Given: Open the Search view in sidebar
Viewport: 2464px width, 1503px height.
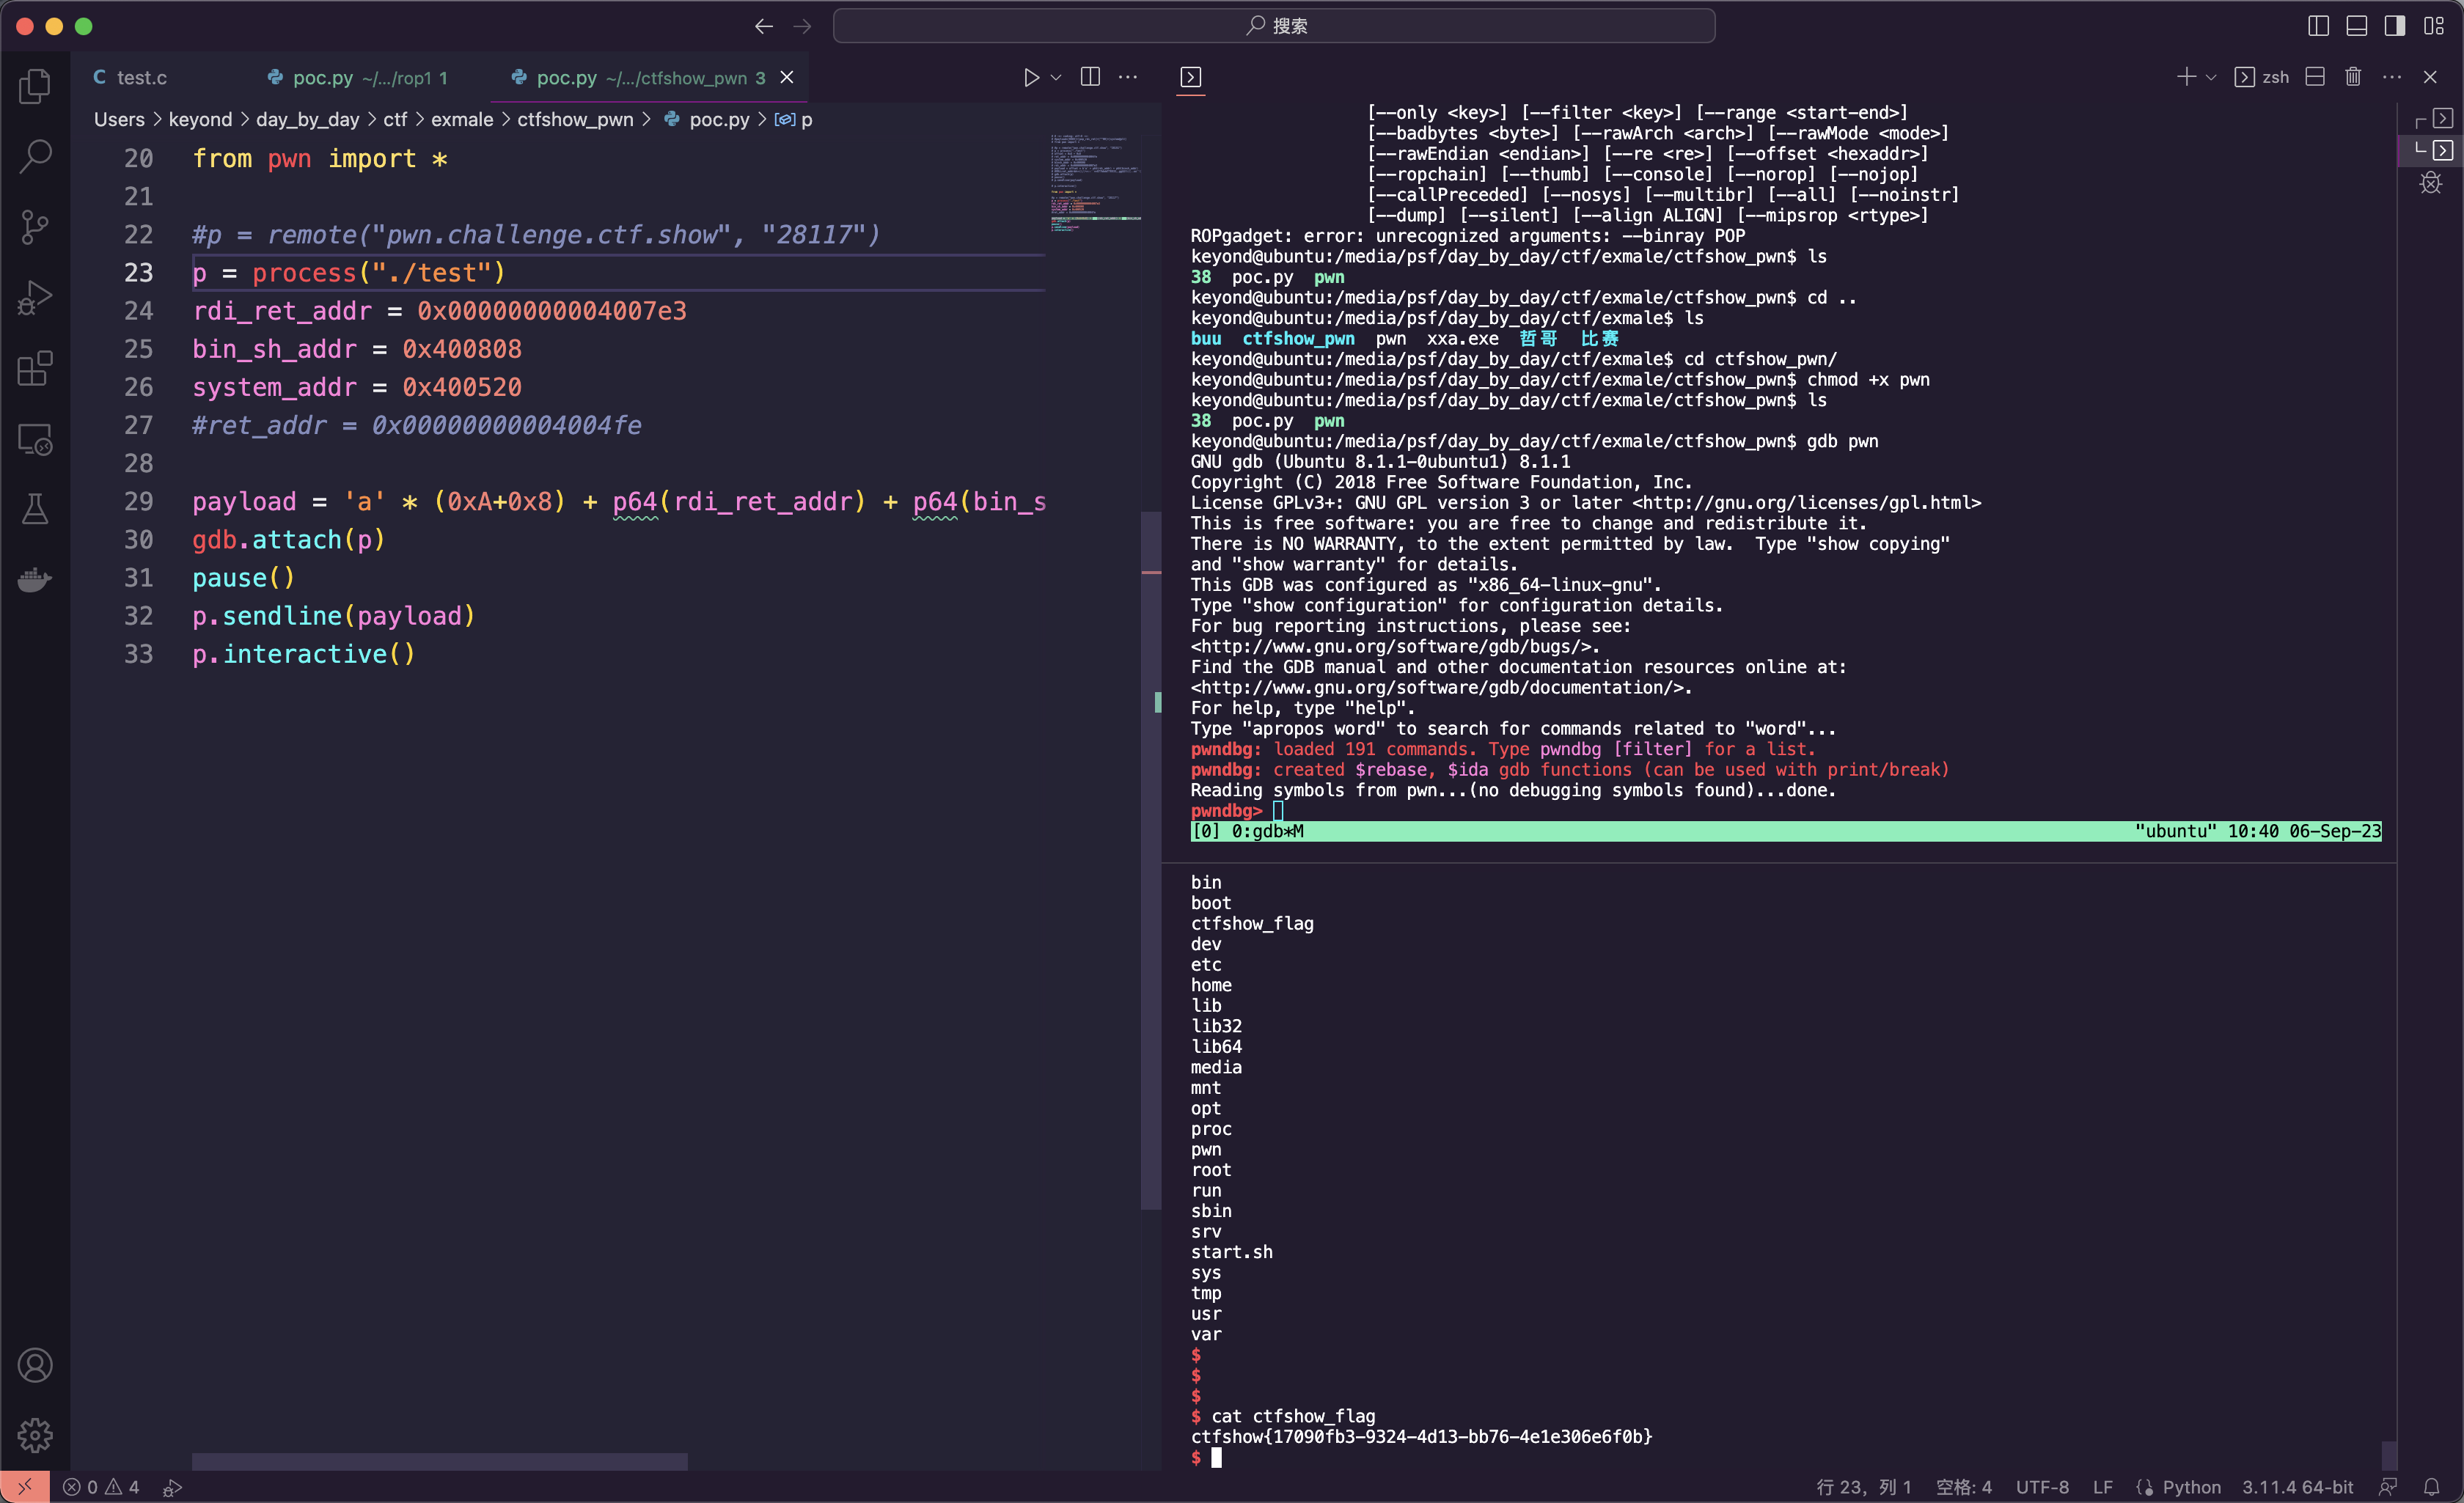Looking at the screenshot, I should coord(35,156).
